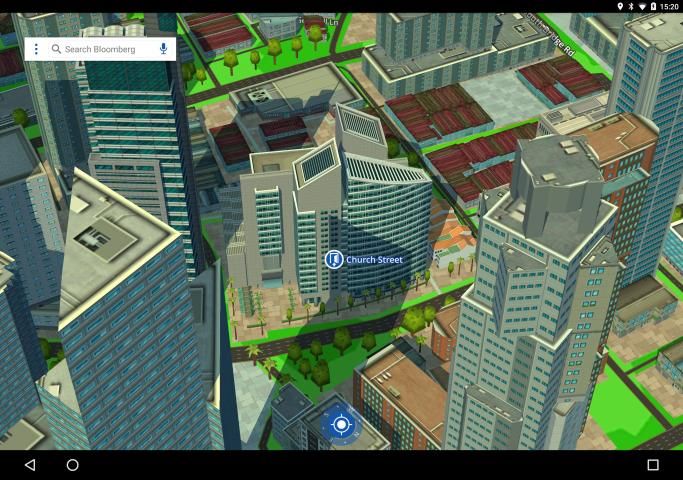Tap the Wi-Fi status bar icon

click(x=642, y=6)
